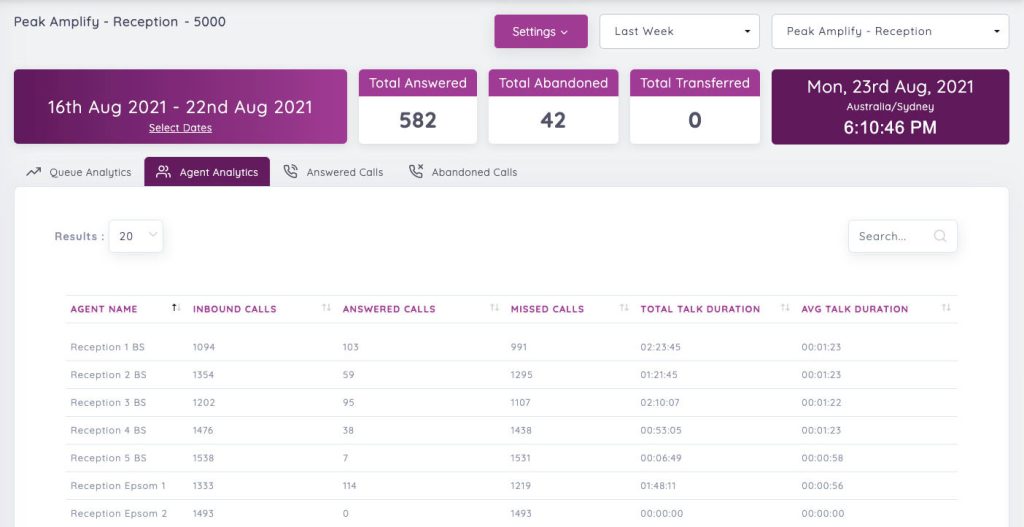
Task: Change Results per page dropdown
Action: [135, 236]
